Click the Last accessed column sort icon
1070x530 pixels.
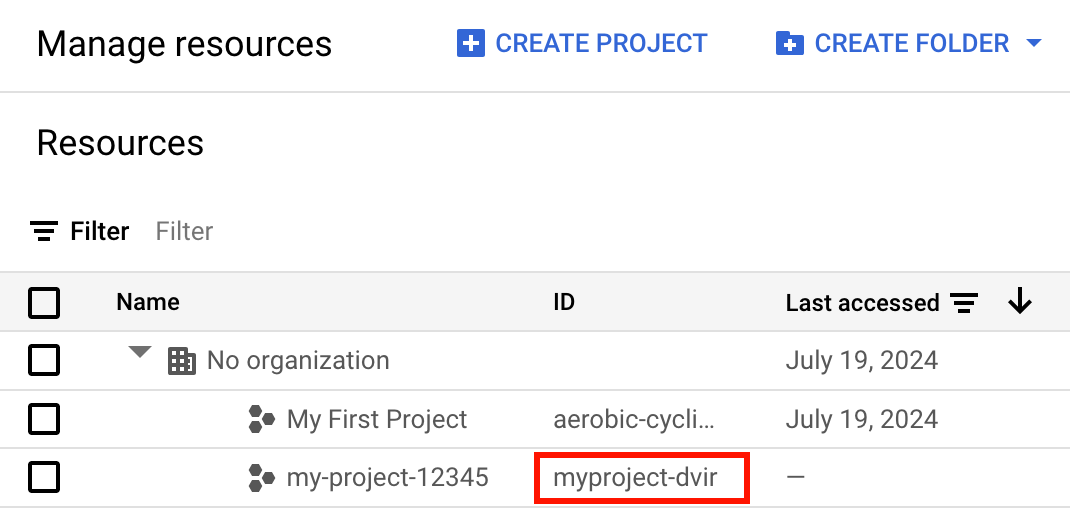(x=964, y=303)
